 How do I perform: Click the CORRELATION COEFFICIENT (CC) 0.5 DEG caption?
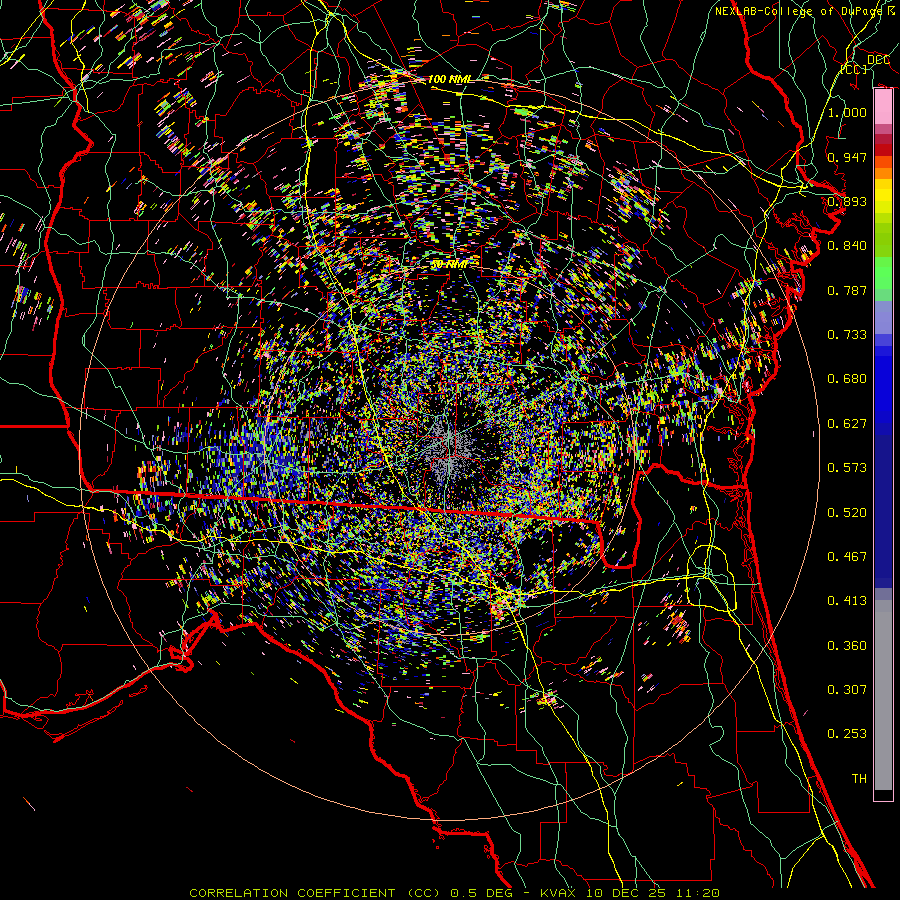(x=351, y=893)
